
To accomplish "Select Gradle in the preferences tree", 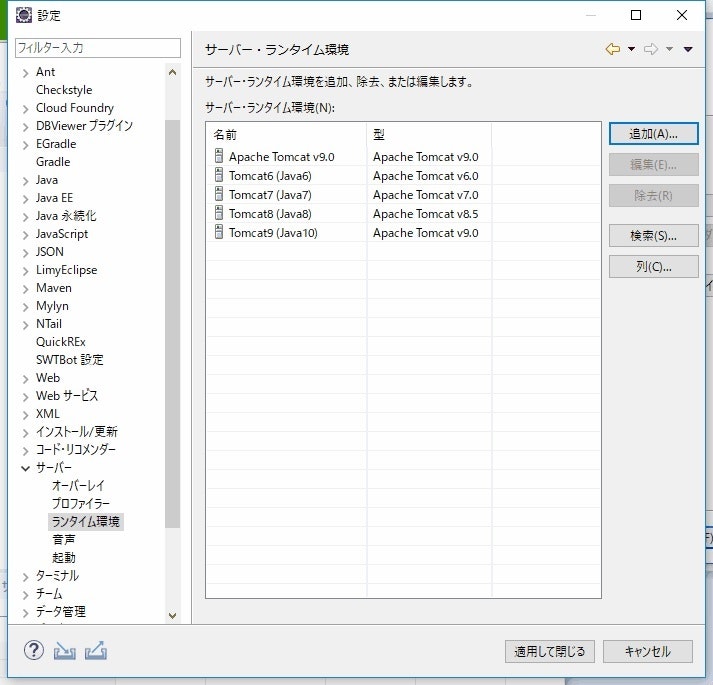I will pos(53,161).
